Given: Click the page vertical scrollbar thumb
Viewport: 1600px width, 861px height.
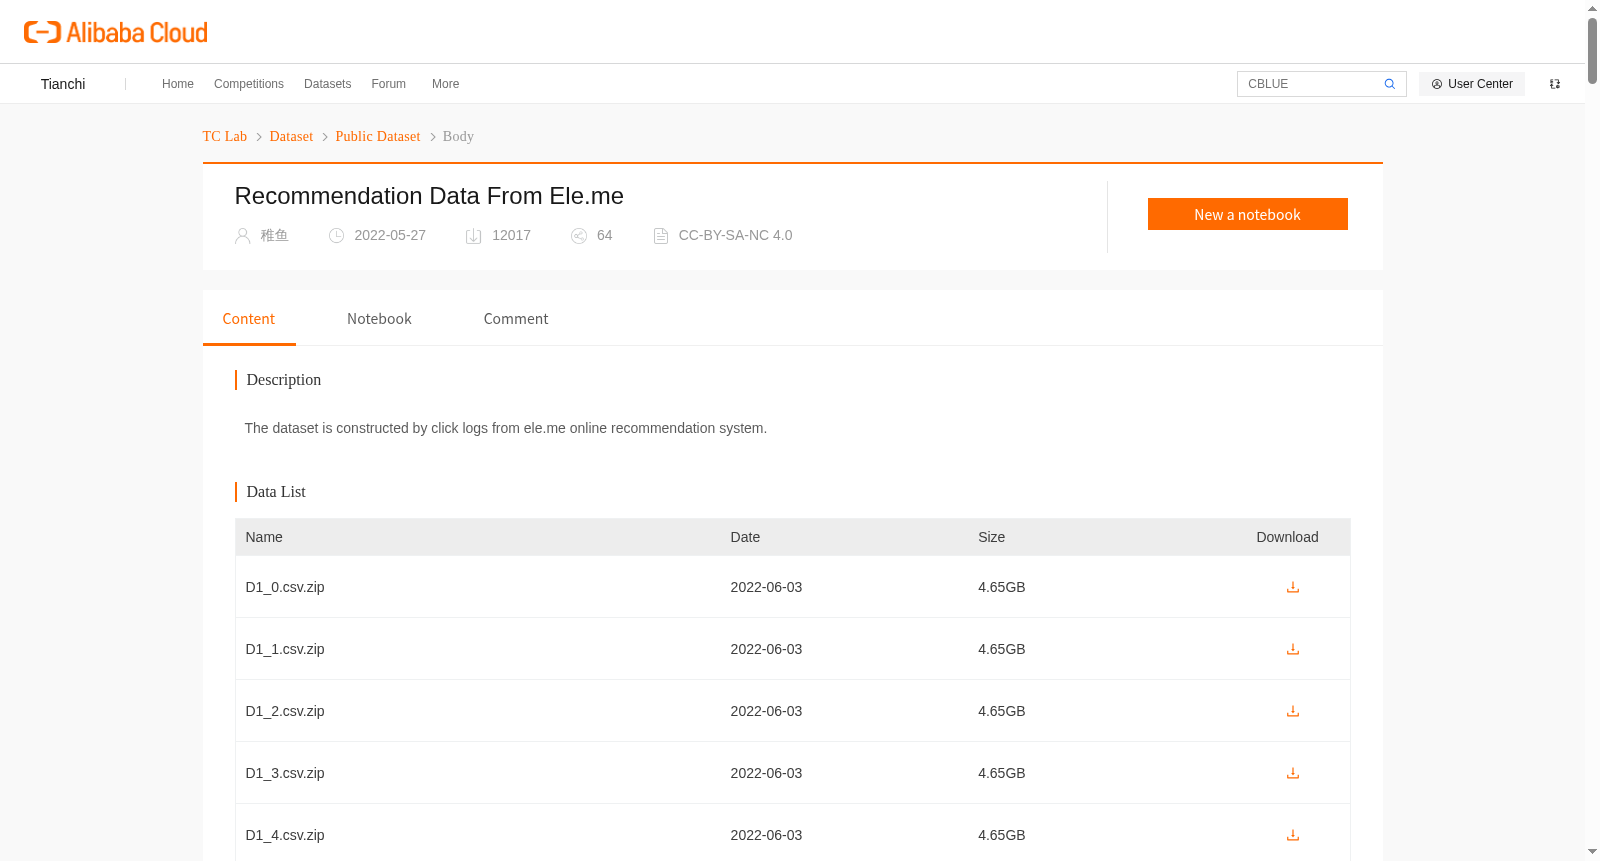Looking at the screenshot, I should point(1592,50).
